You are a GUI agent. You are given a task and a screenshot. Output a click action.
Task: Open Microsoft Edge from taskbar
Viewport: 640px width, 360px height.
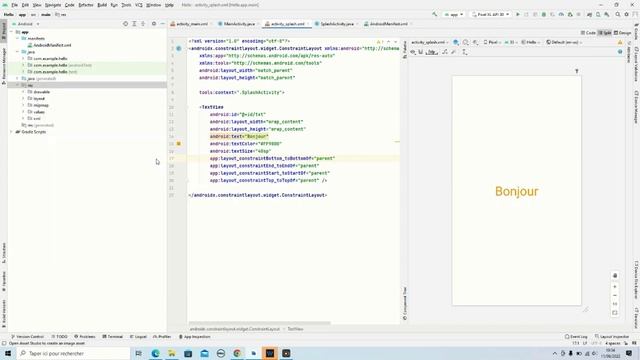[x=156, y=353]
